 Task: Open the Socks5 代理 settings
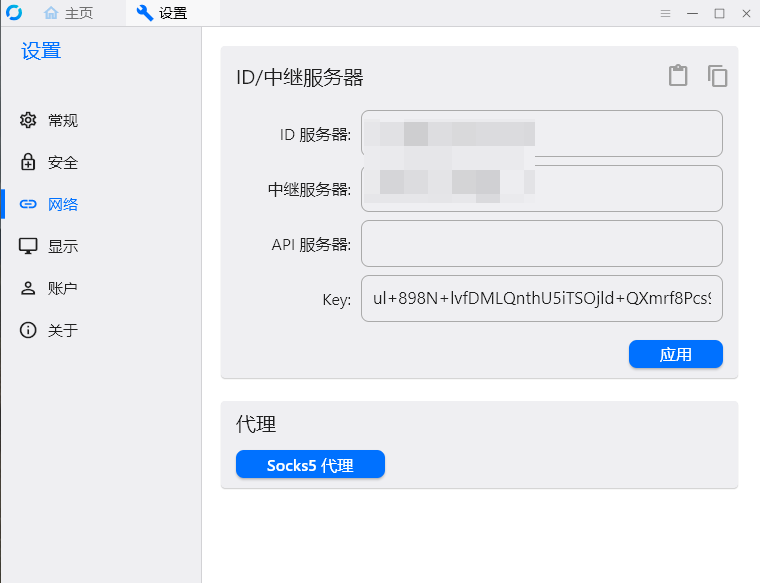[x=310, y=465]
